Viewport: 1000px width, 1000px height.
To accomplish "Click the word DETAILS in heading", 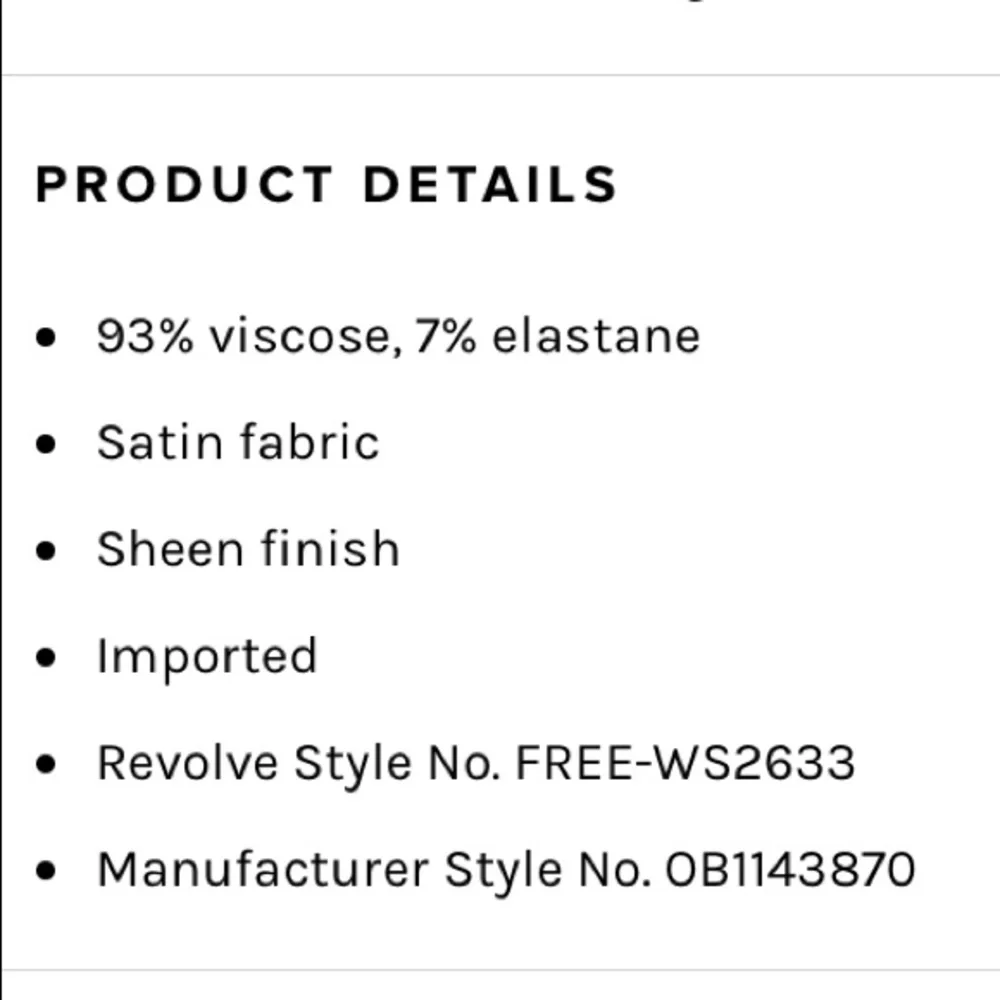I will [490, 184].
